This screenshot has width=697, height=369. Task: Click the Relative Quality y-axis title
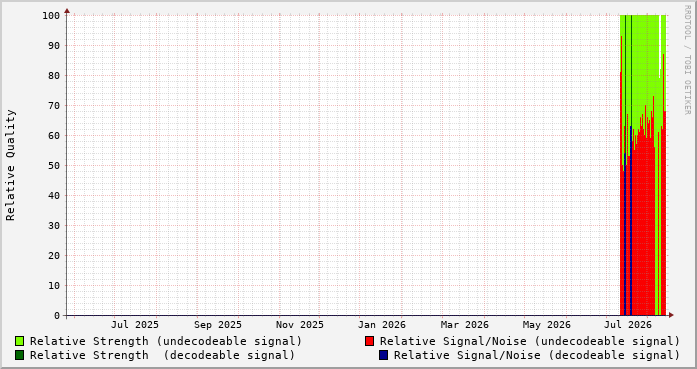[10, 165]
